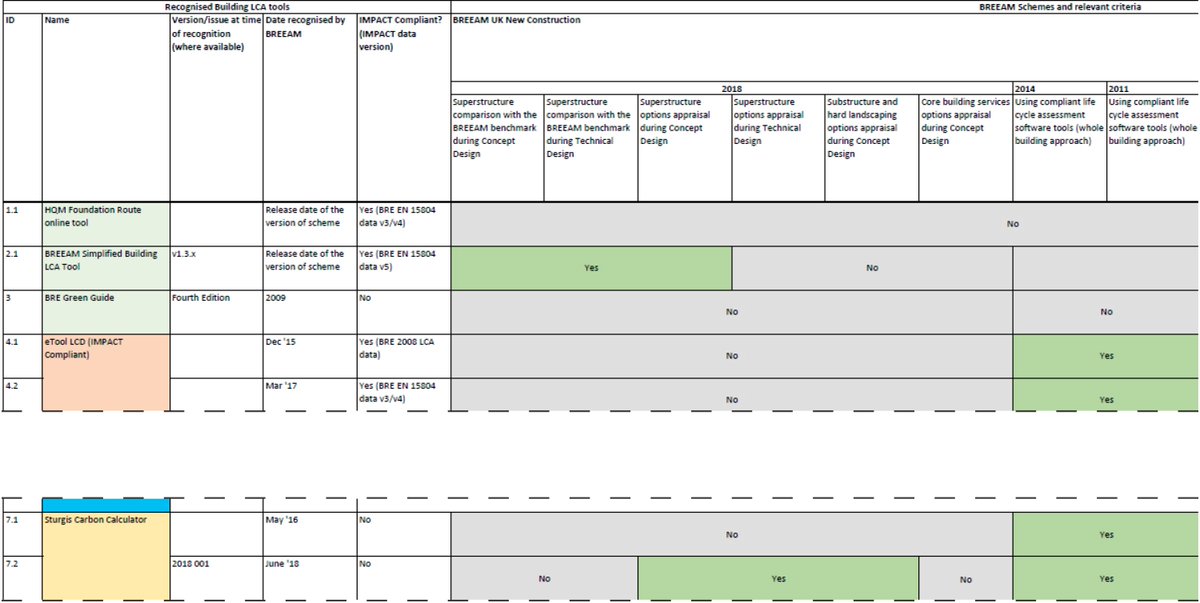
Task: Select the ID cell '2.1'
Action: click(21, 268)
